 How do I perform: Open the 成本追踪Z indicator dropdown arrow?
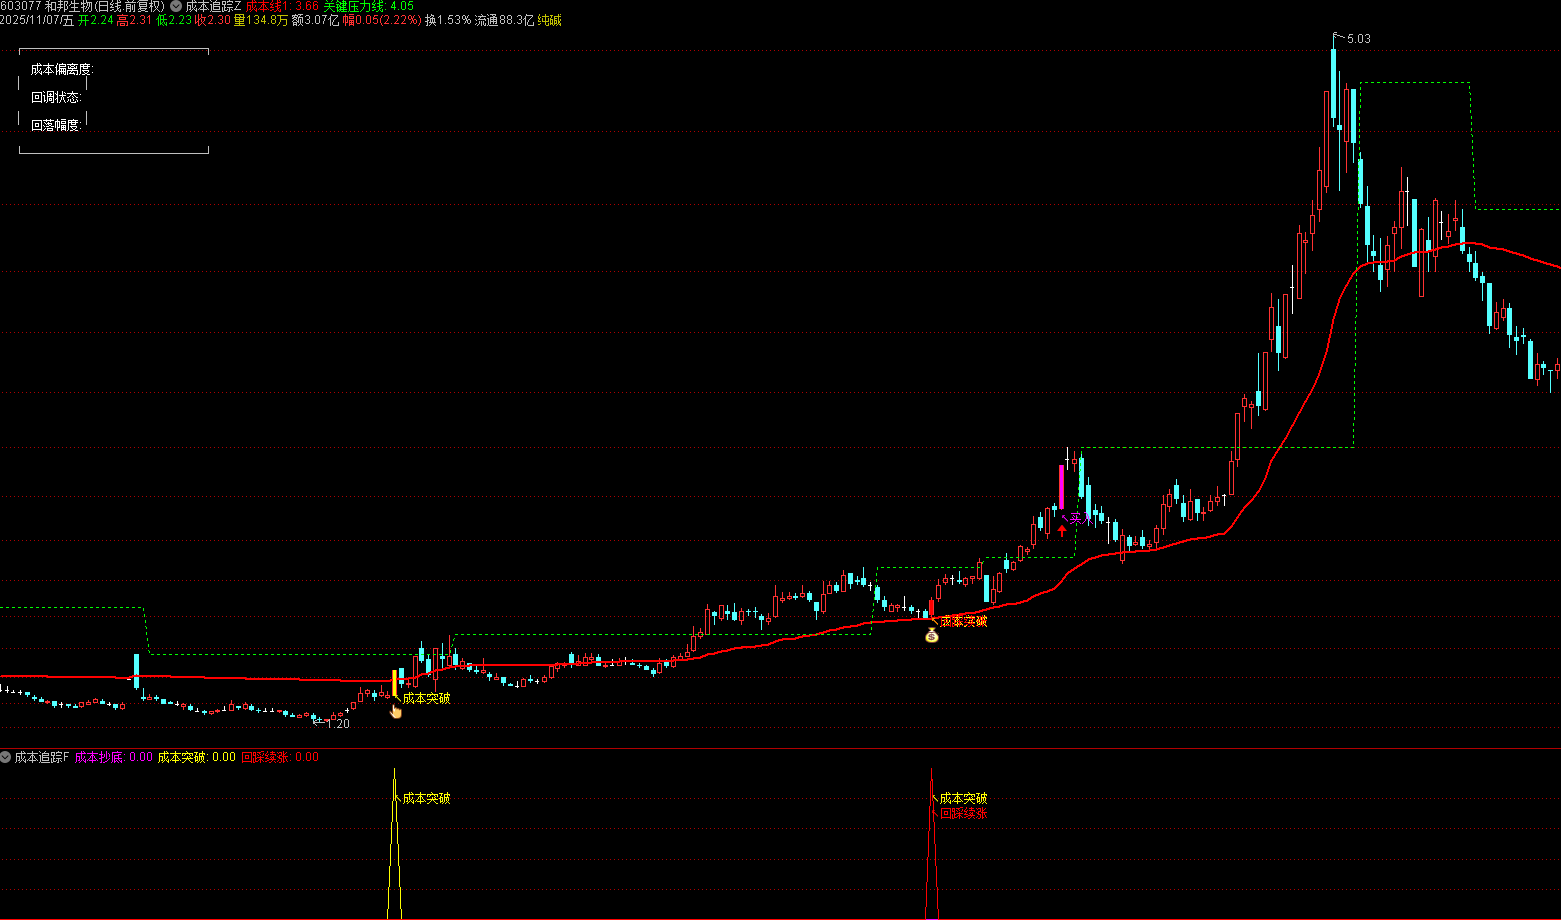(x=176, y=6)
